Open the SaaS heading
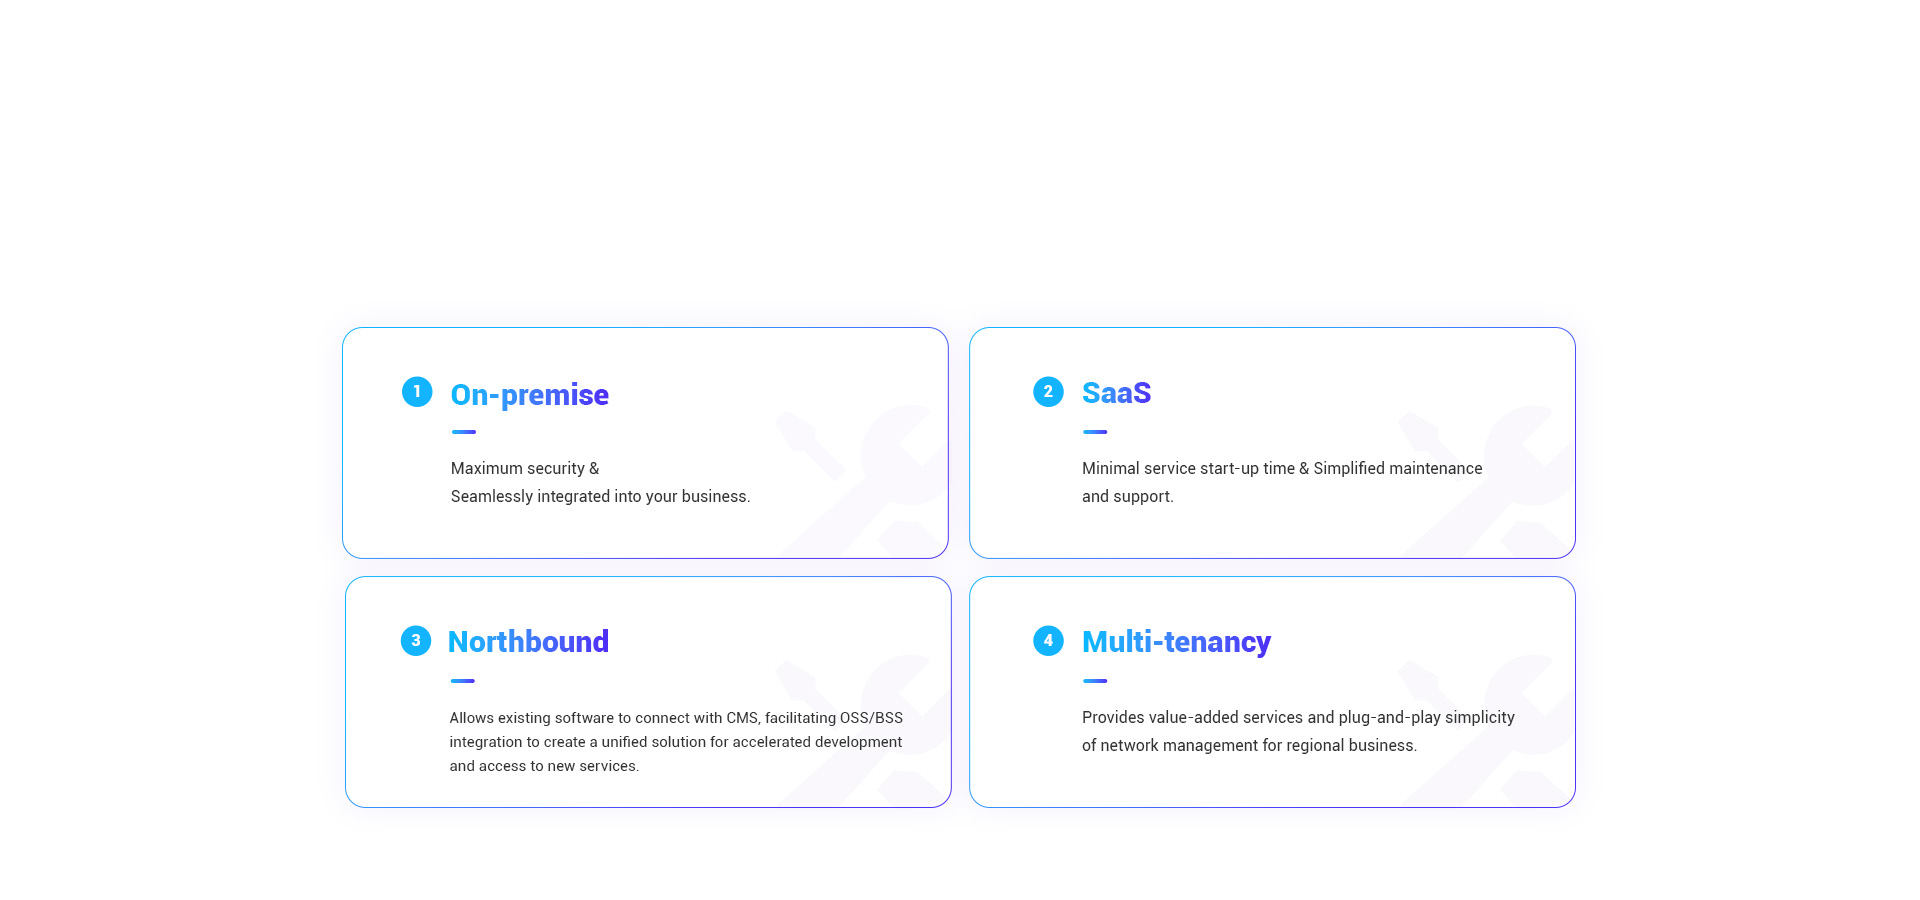 point(1116,393)
